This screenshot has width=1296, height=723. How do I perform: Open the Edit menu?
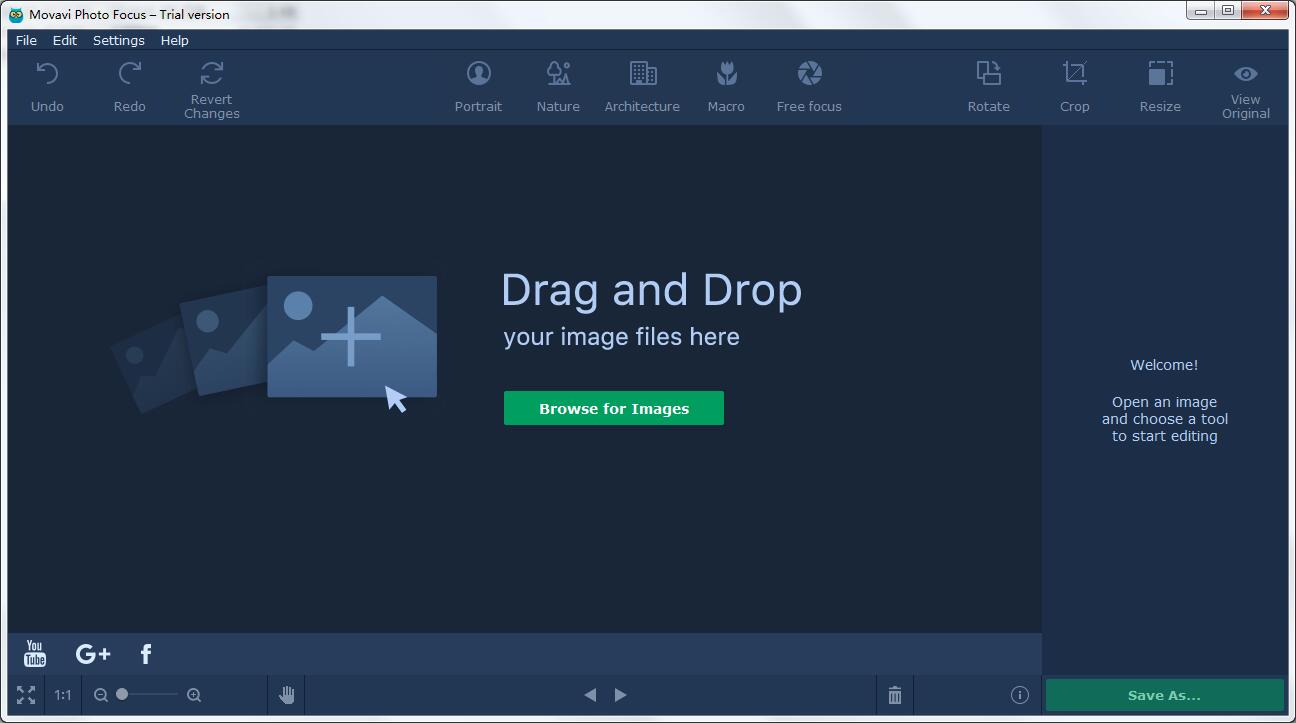coord(65,40)
